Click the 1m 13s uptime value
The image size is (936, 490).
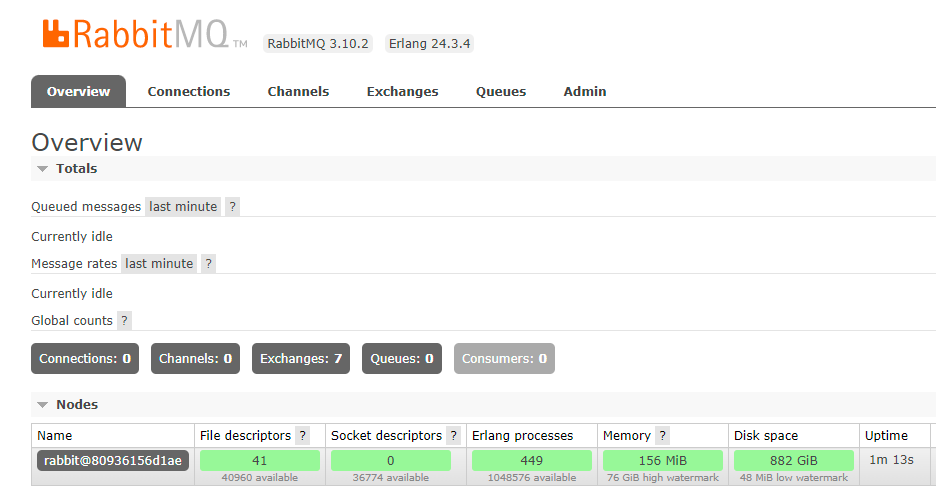891,460
